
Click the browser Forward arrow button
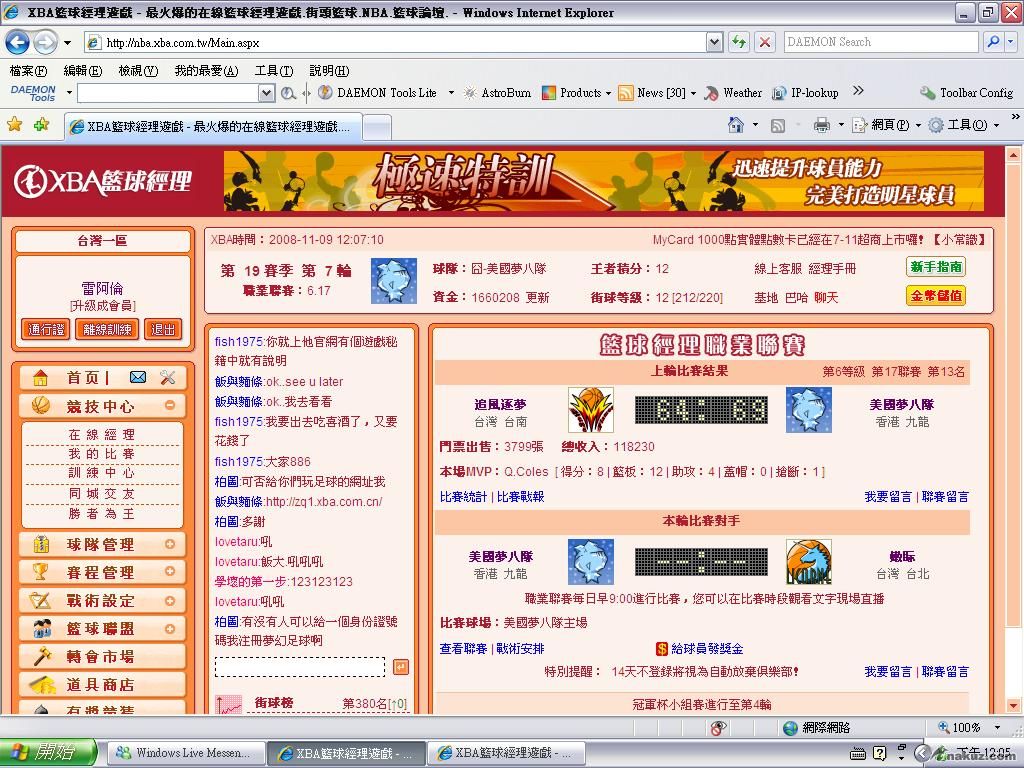coord(44,42)
